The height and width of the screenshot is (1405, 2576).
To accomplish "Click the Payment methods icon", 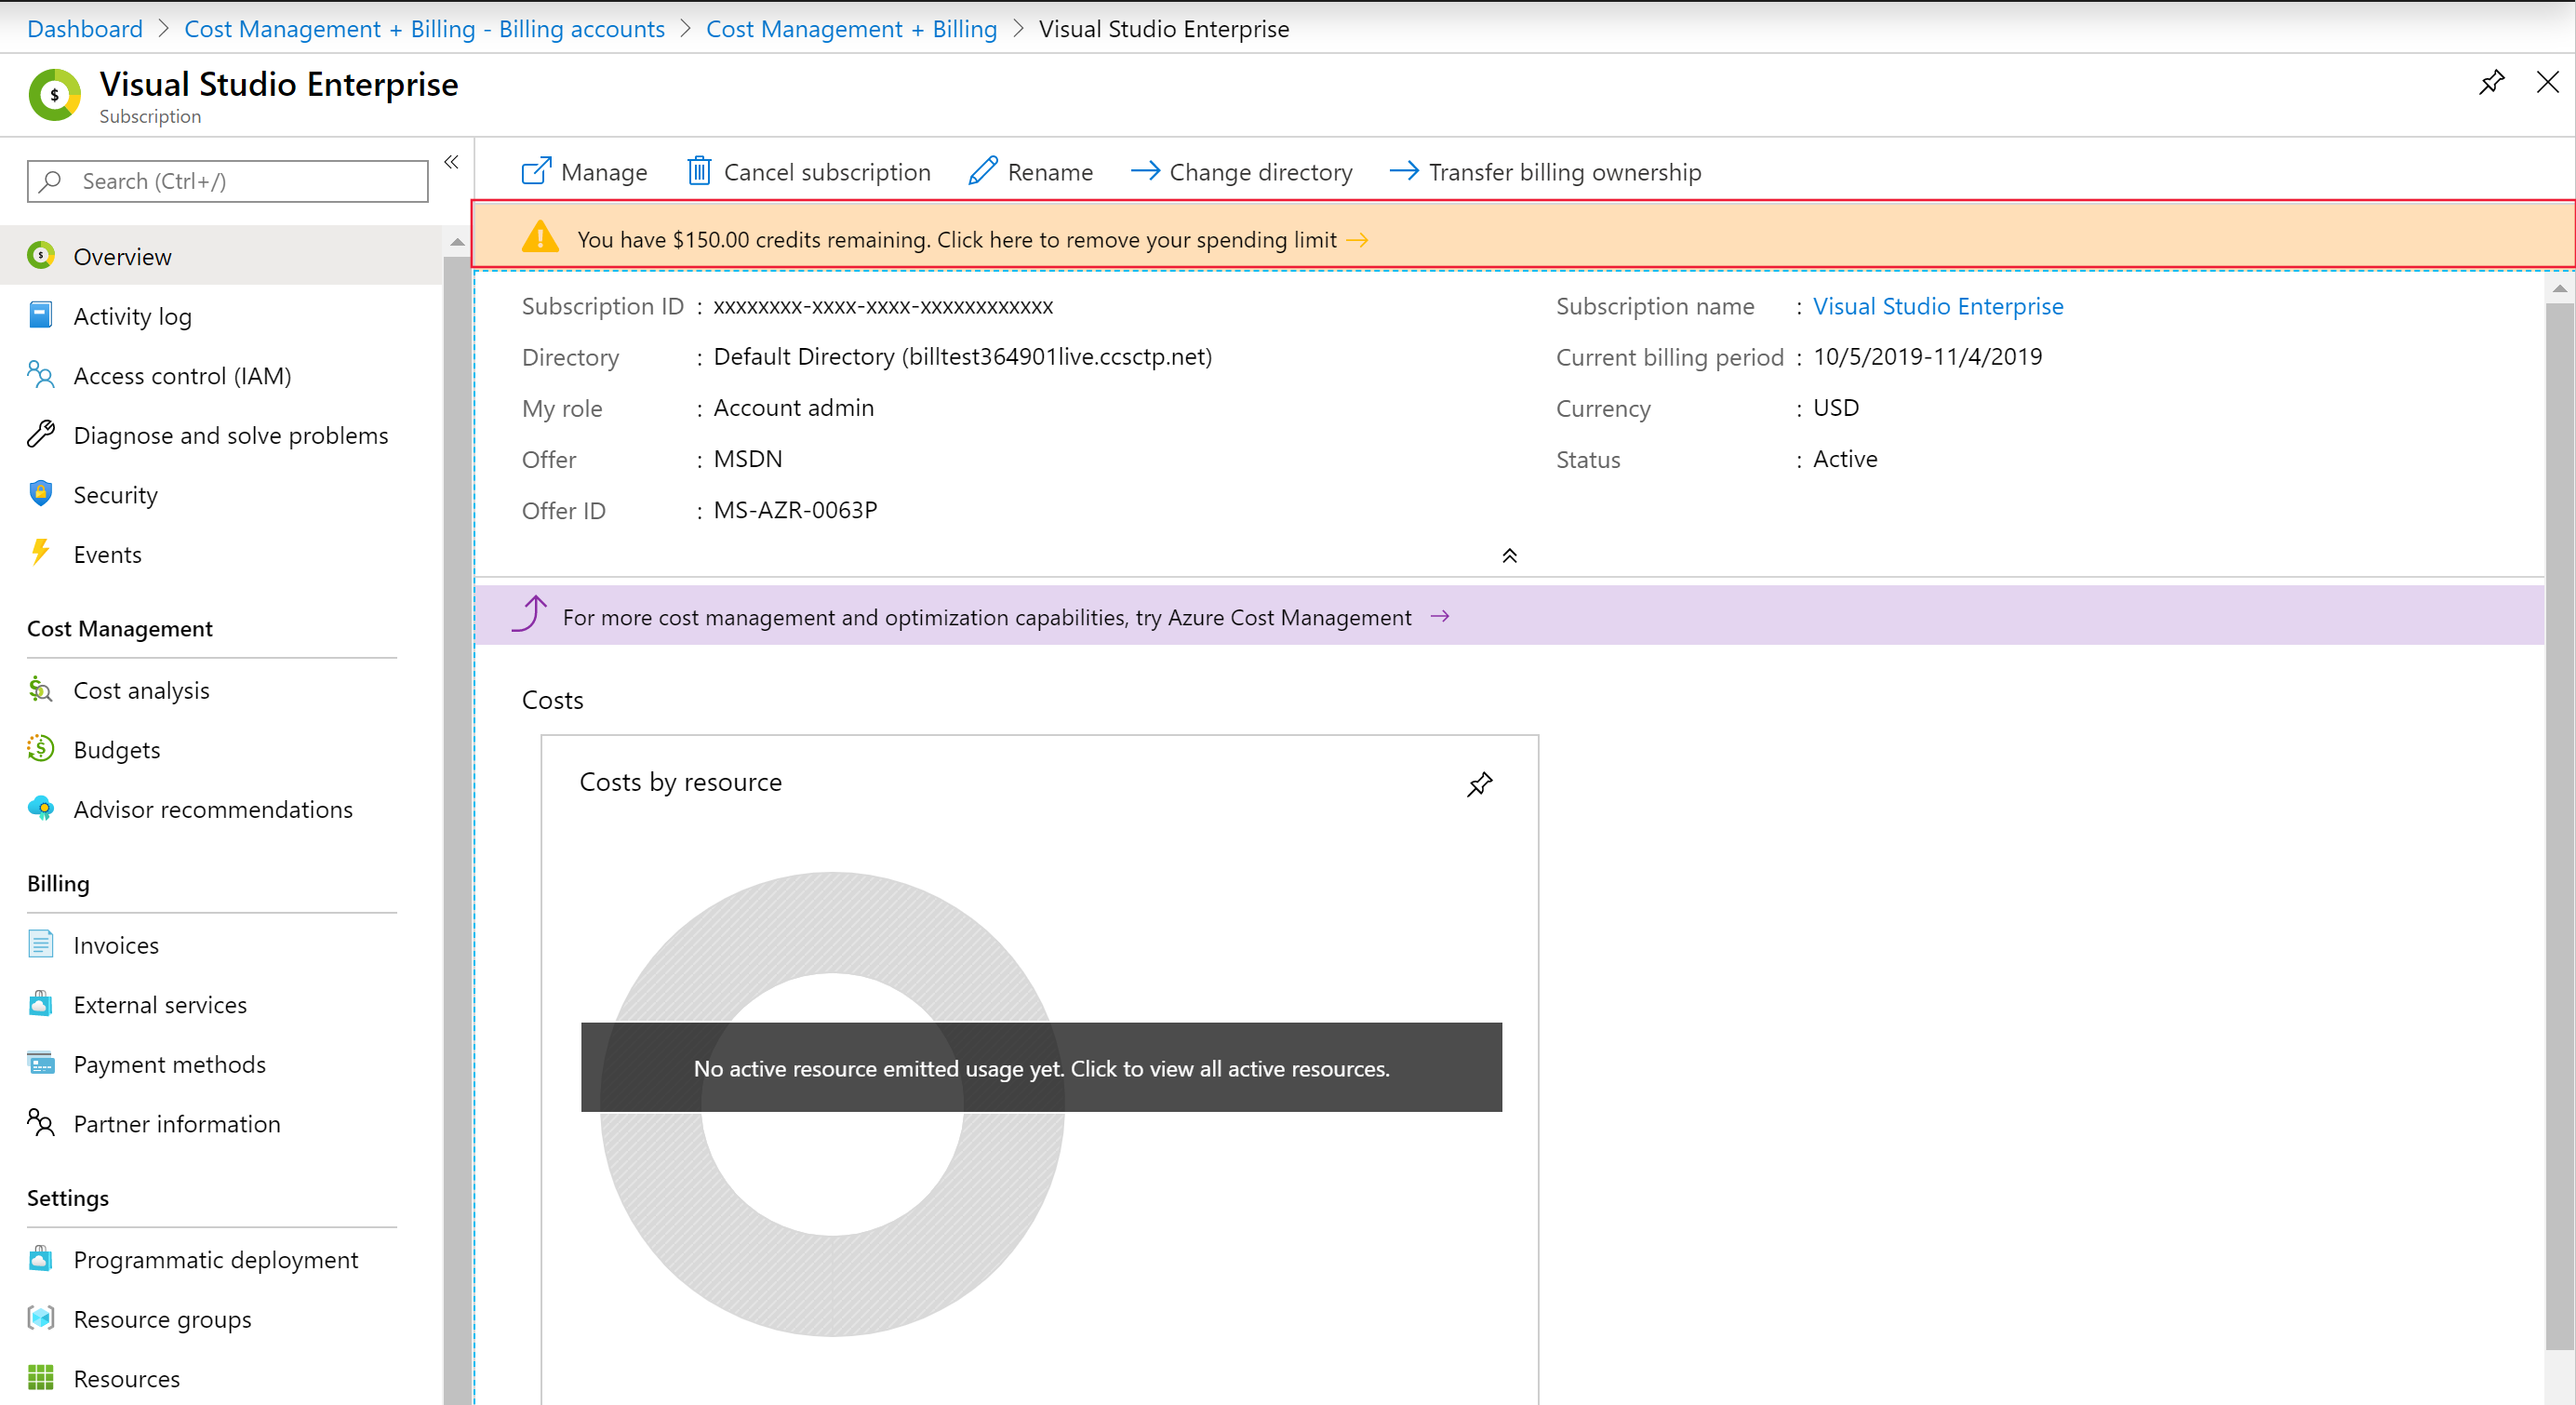I will tap(42, 1063).
